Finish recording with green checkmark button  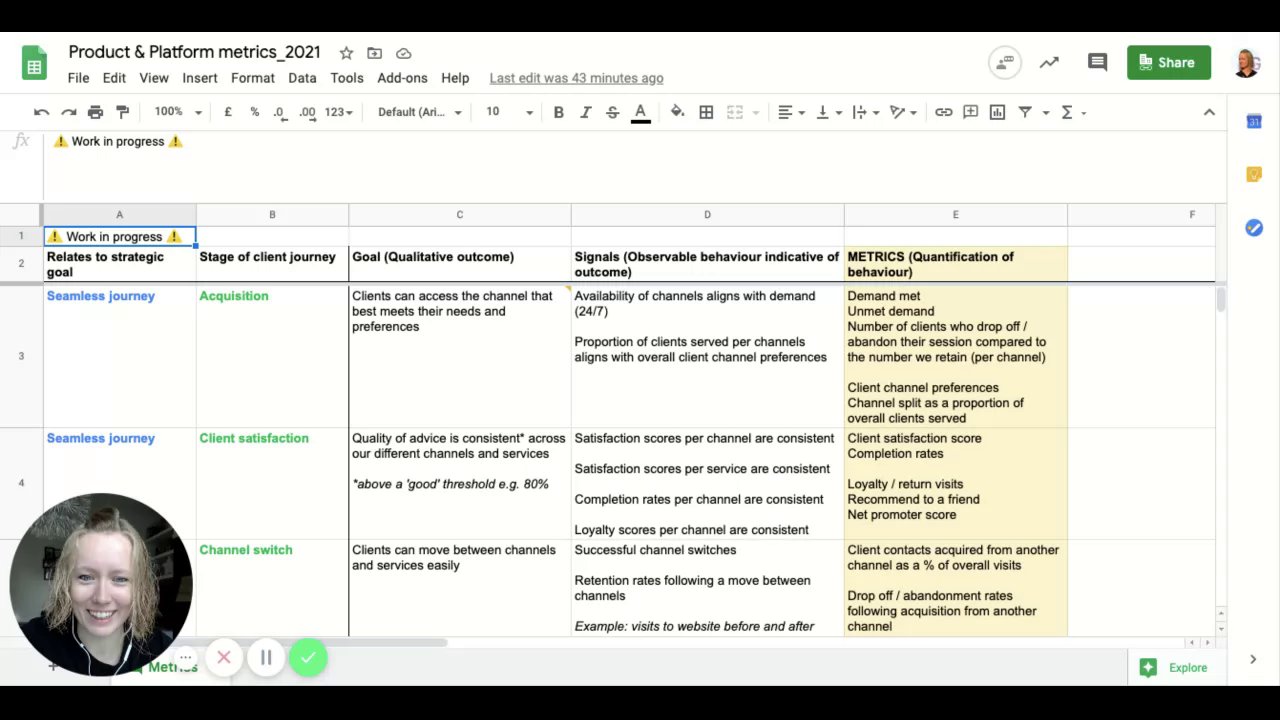(308, 657)
